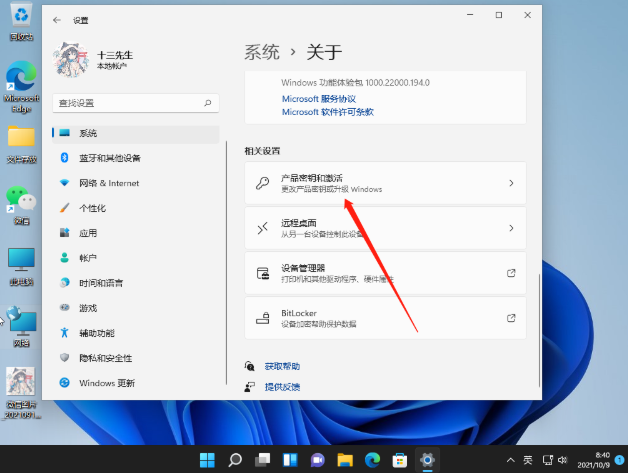628x473 pixels.
Task: Expand the 产品密钥和激活 chevron arrow
Action: tap(511, 183)
